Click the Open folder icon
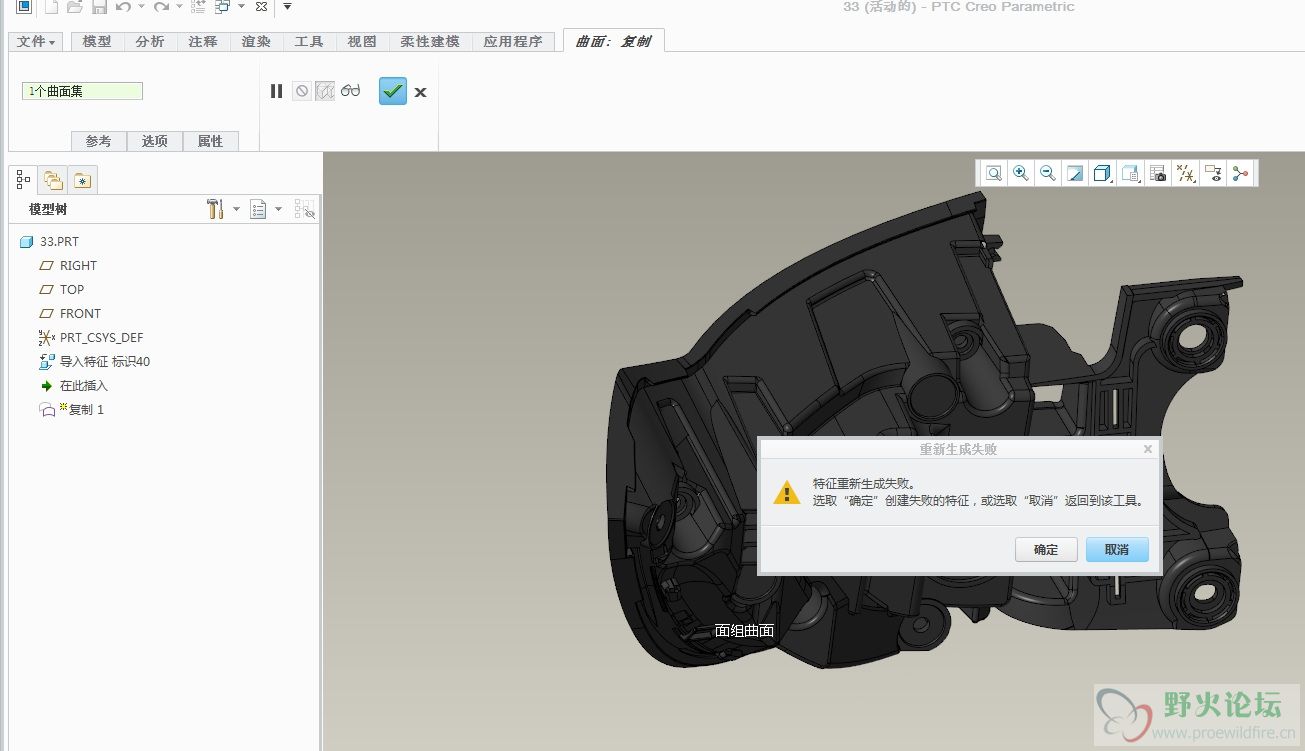 tap(74, 7)
